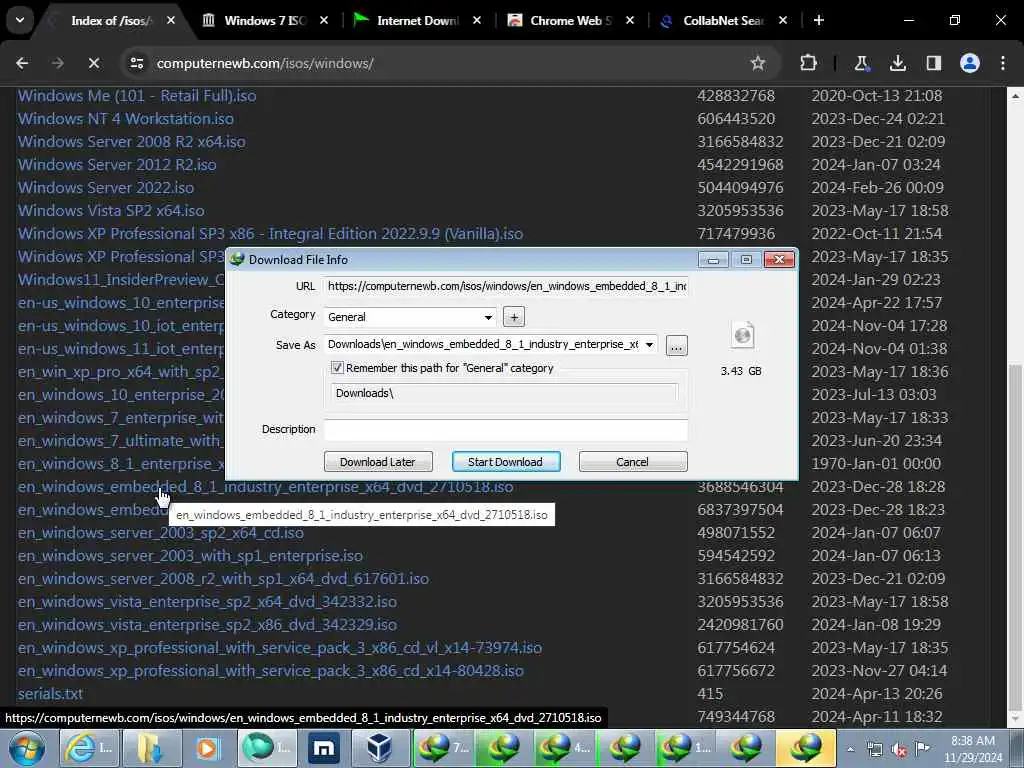Toggle Remember this path for General category
This screenshot has height=768, width=1024.
337,368
